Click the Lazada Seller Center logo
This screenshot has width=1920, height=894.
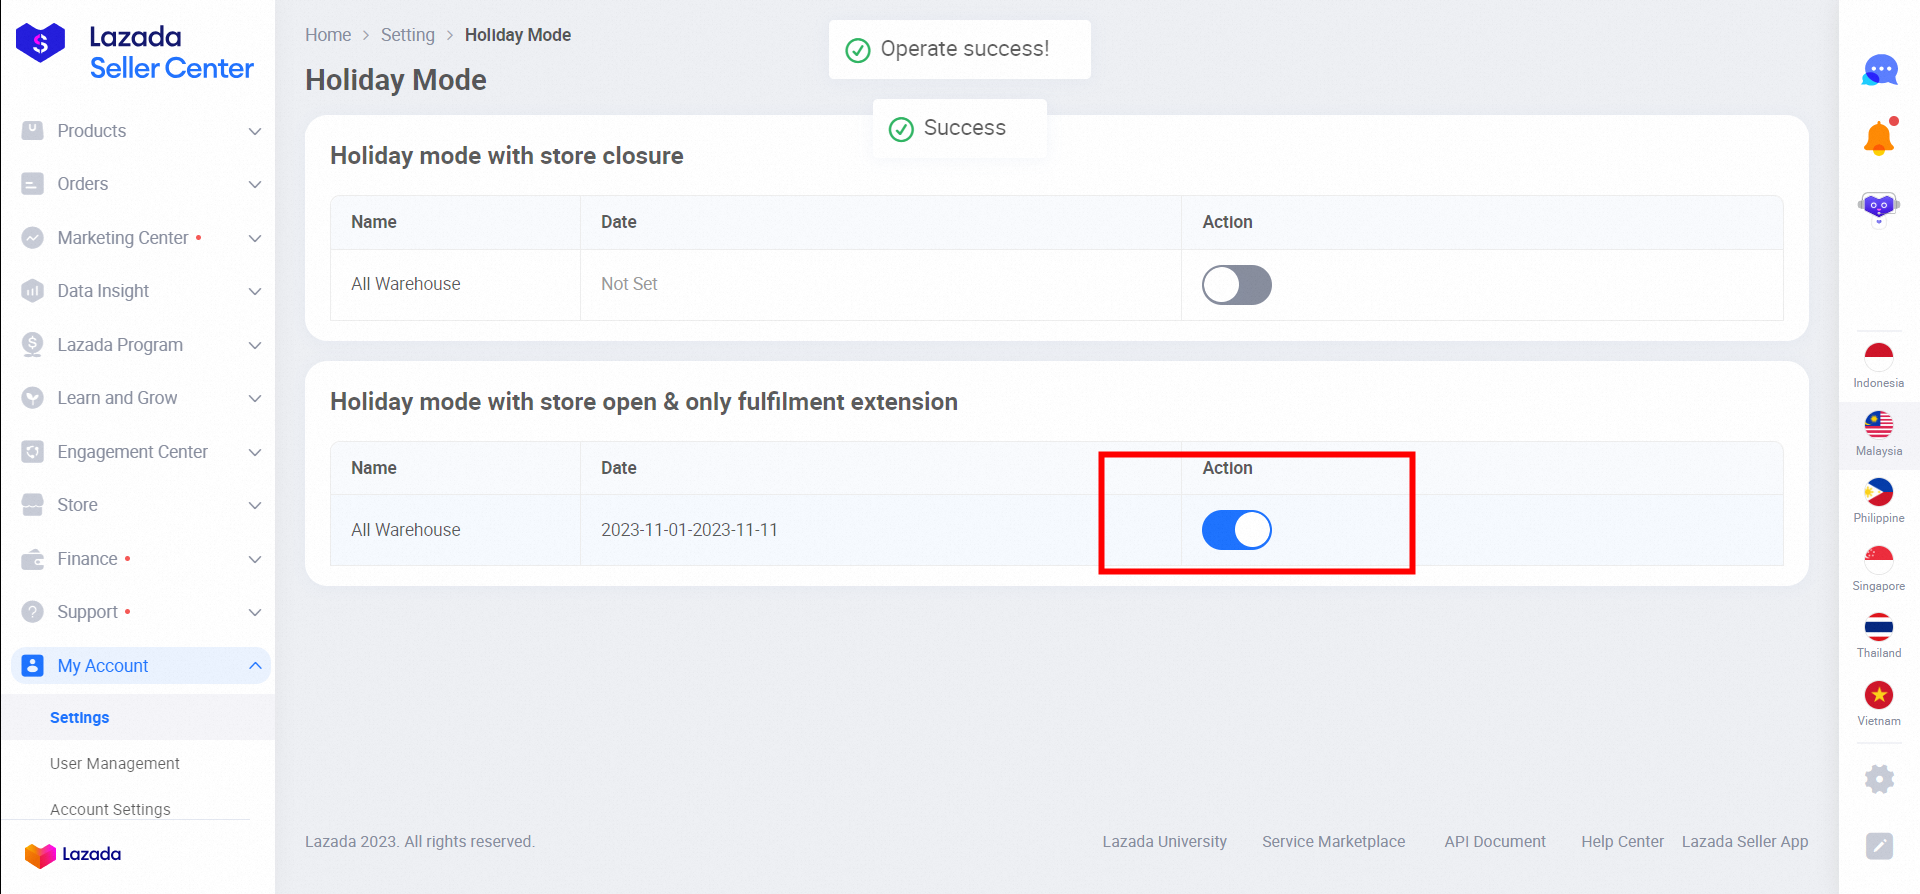[135, 52]
